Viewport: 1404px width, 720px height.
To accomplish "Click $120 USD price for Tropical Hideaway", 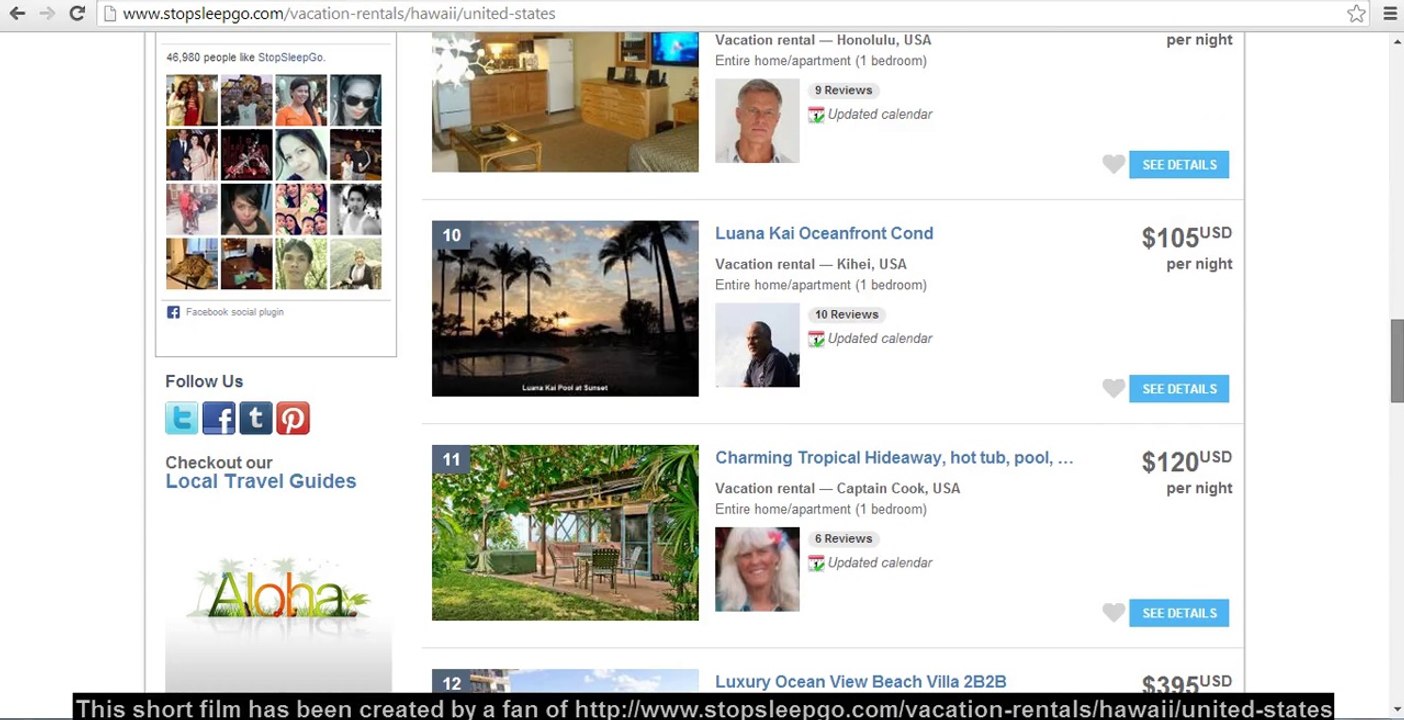I will [1186, 461].
